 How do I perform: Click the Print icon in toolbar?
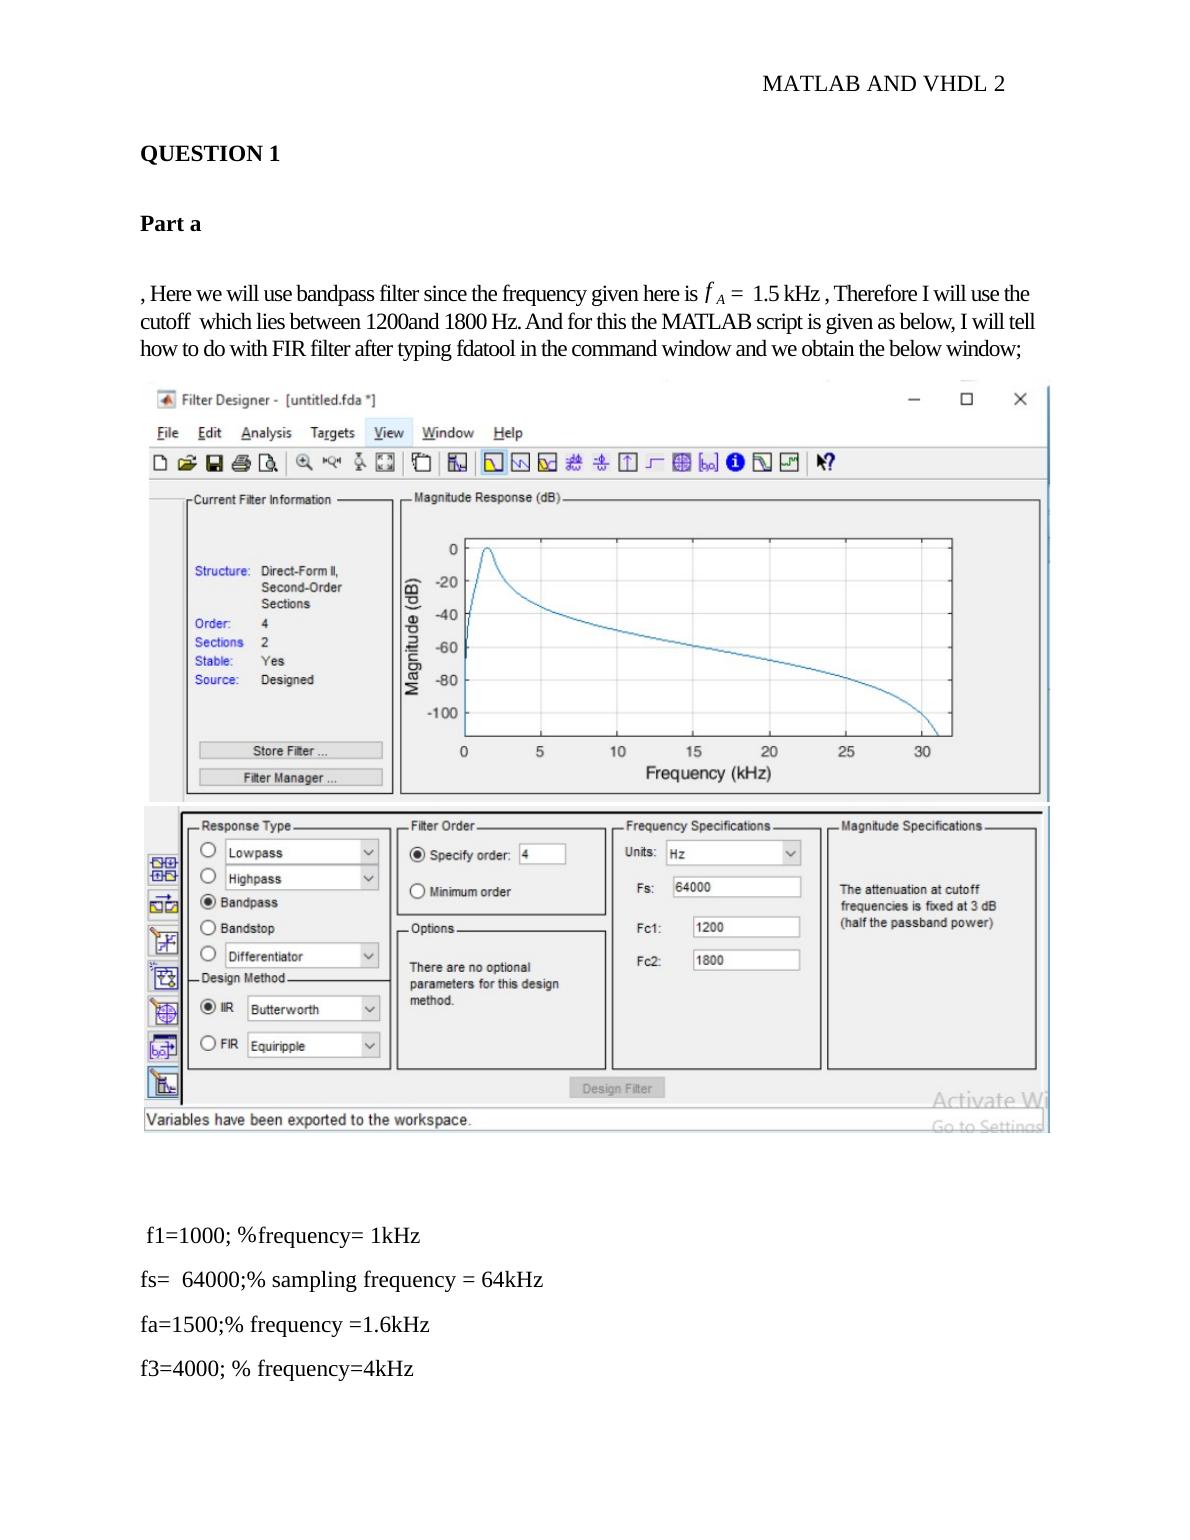click(x=241, y=463)
